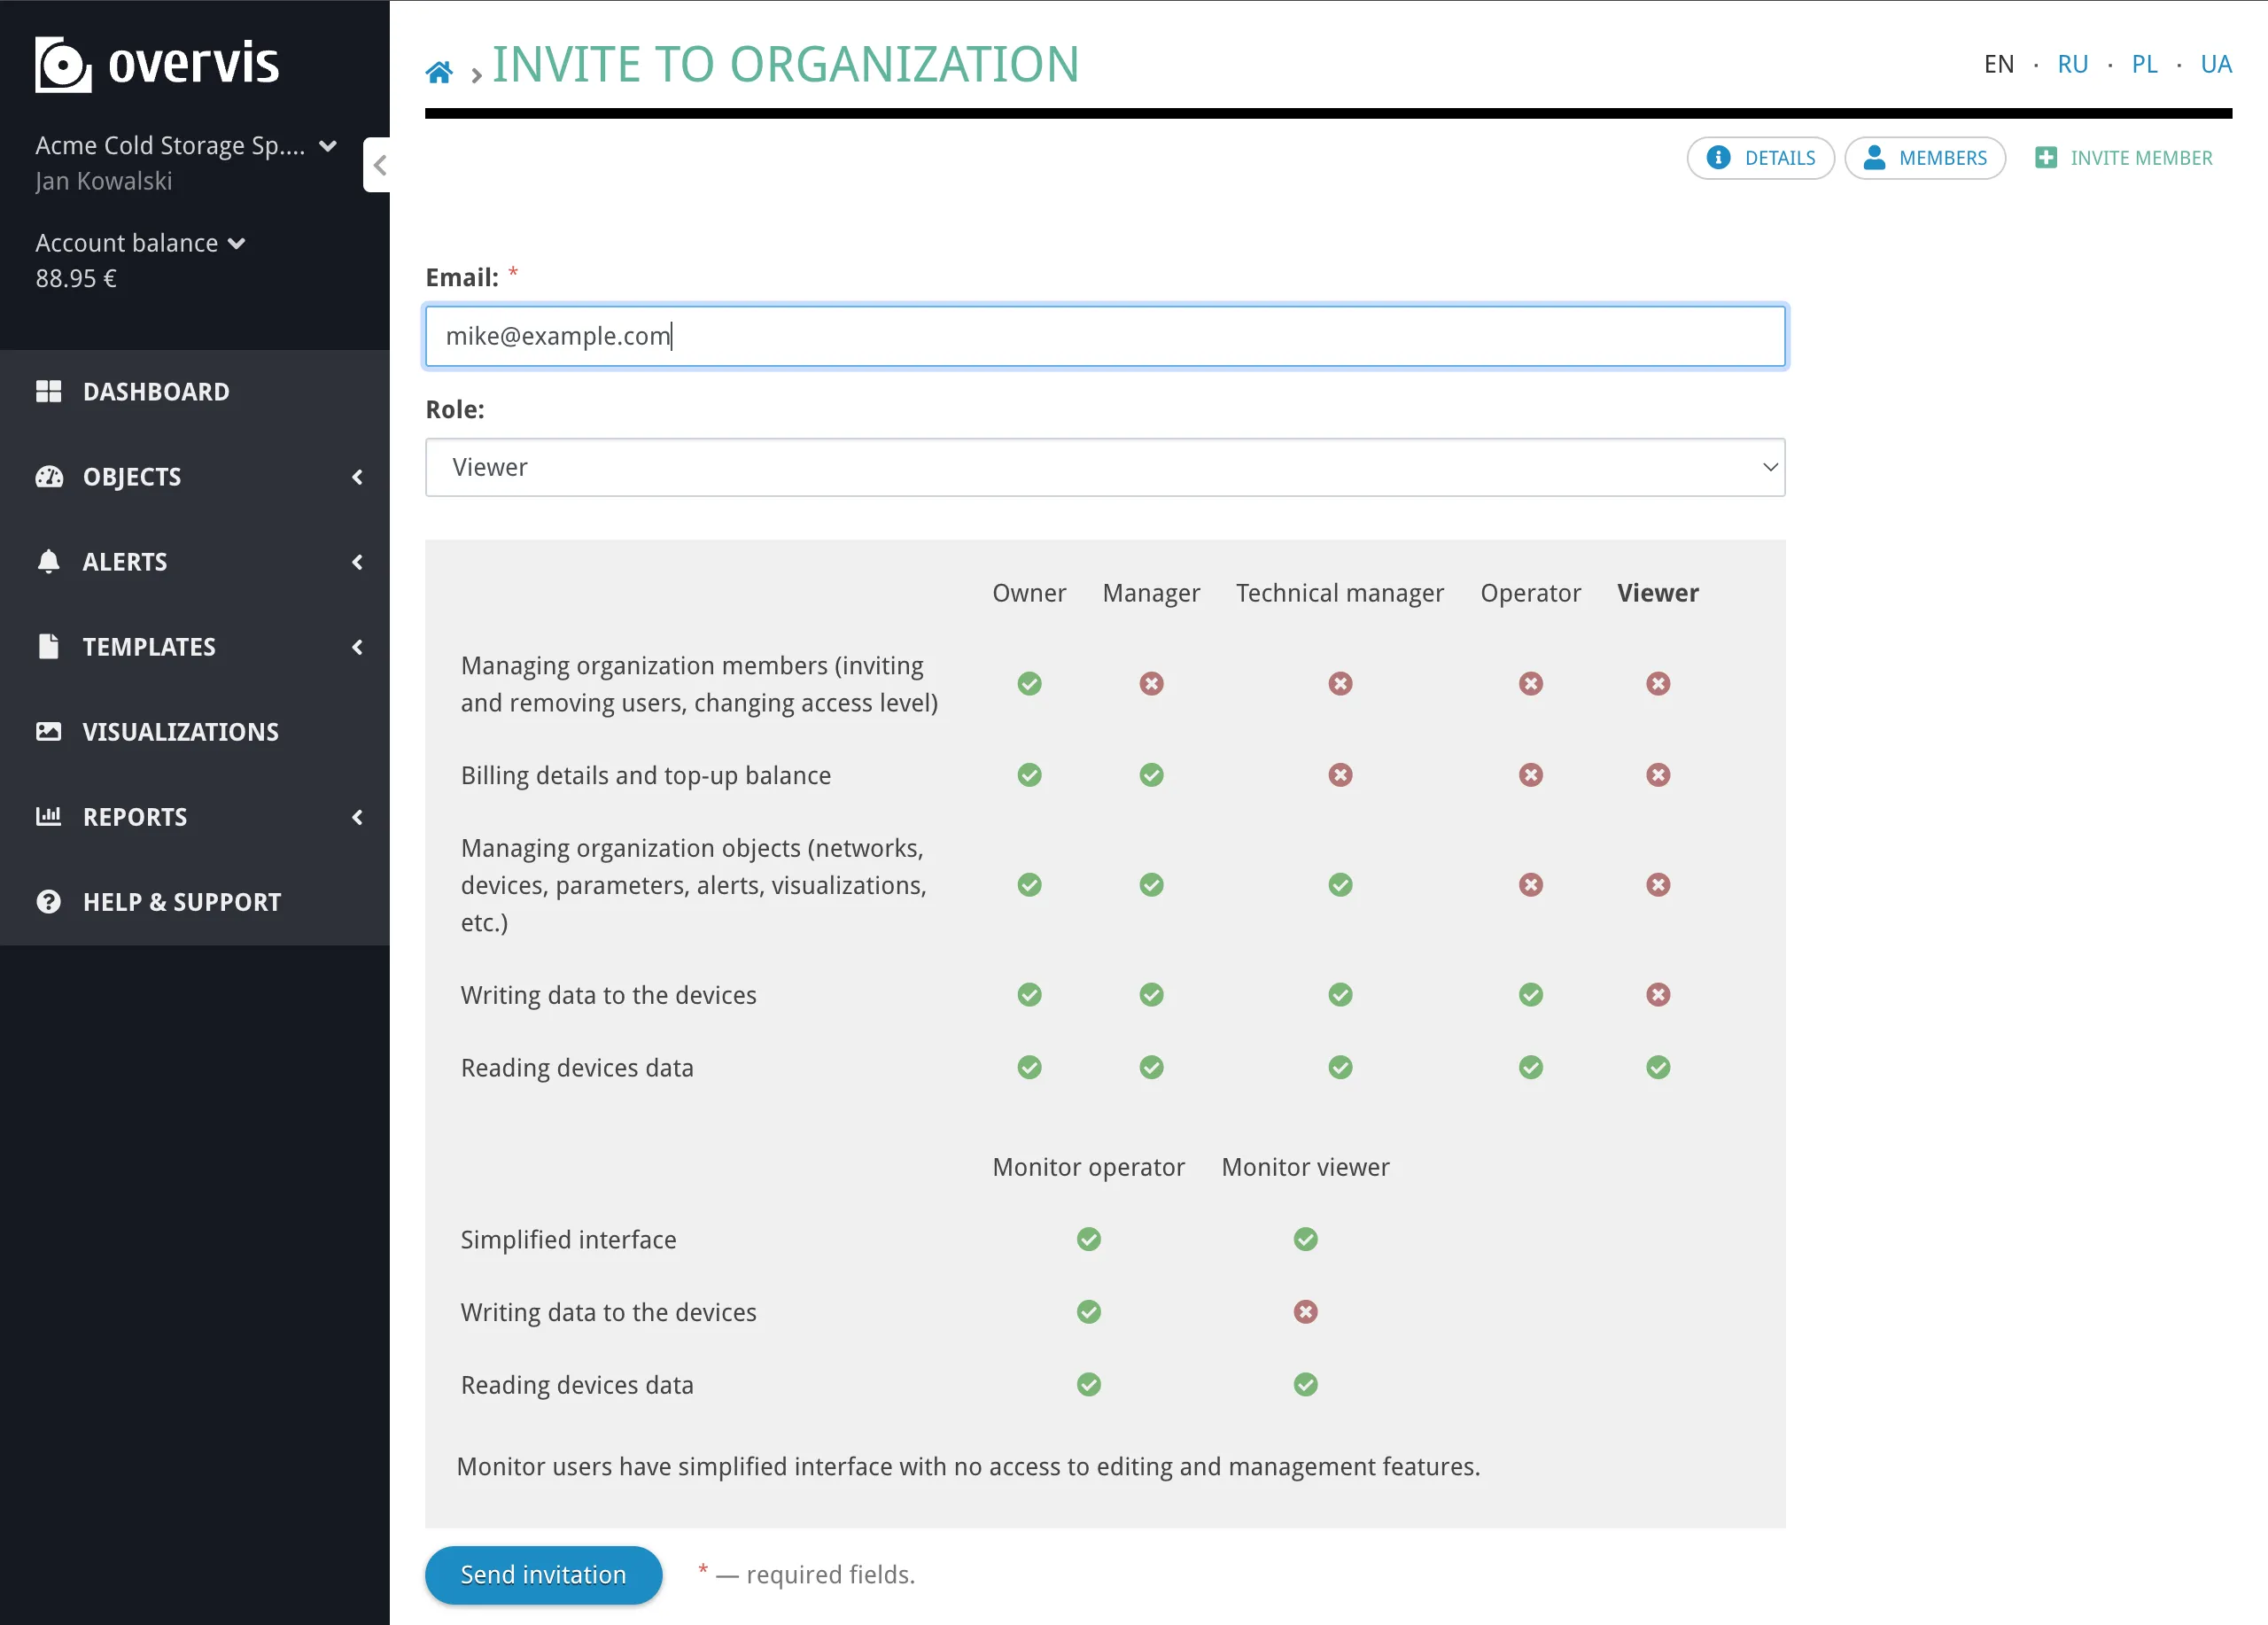The image size is (2268, 1625).
Task: Click the Visualizations image icon
Action: point(48,731)
